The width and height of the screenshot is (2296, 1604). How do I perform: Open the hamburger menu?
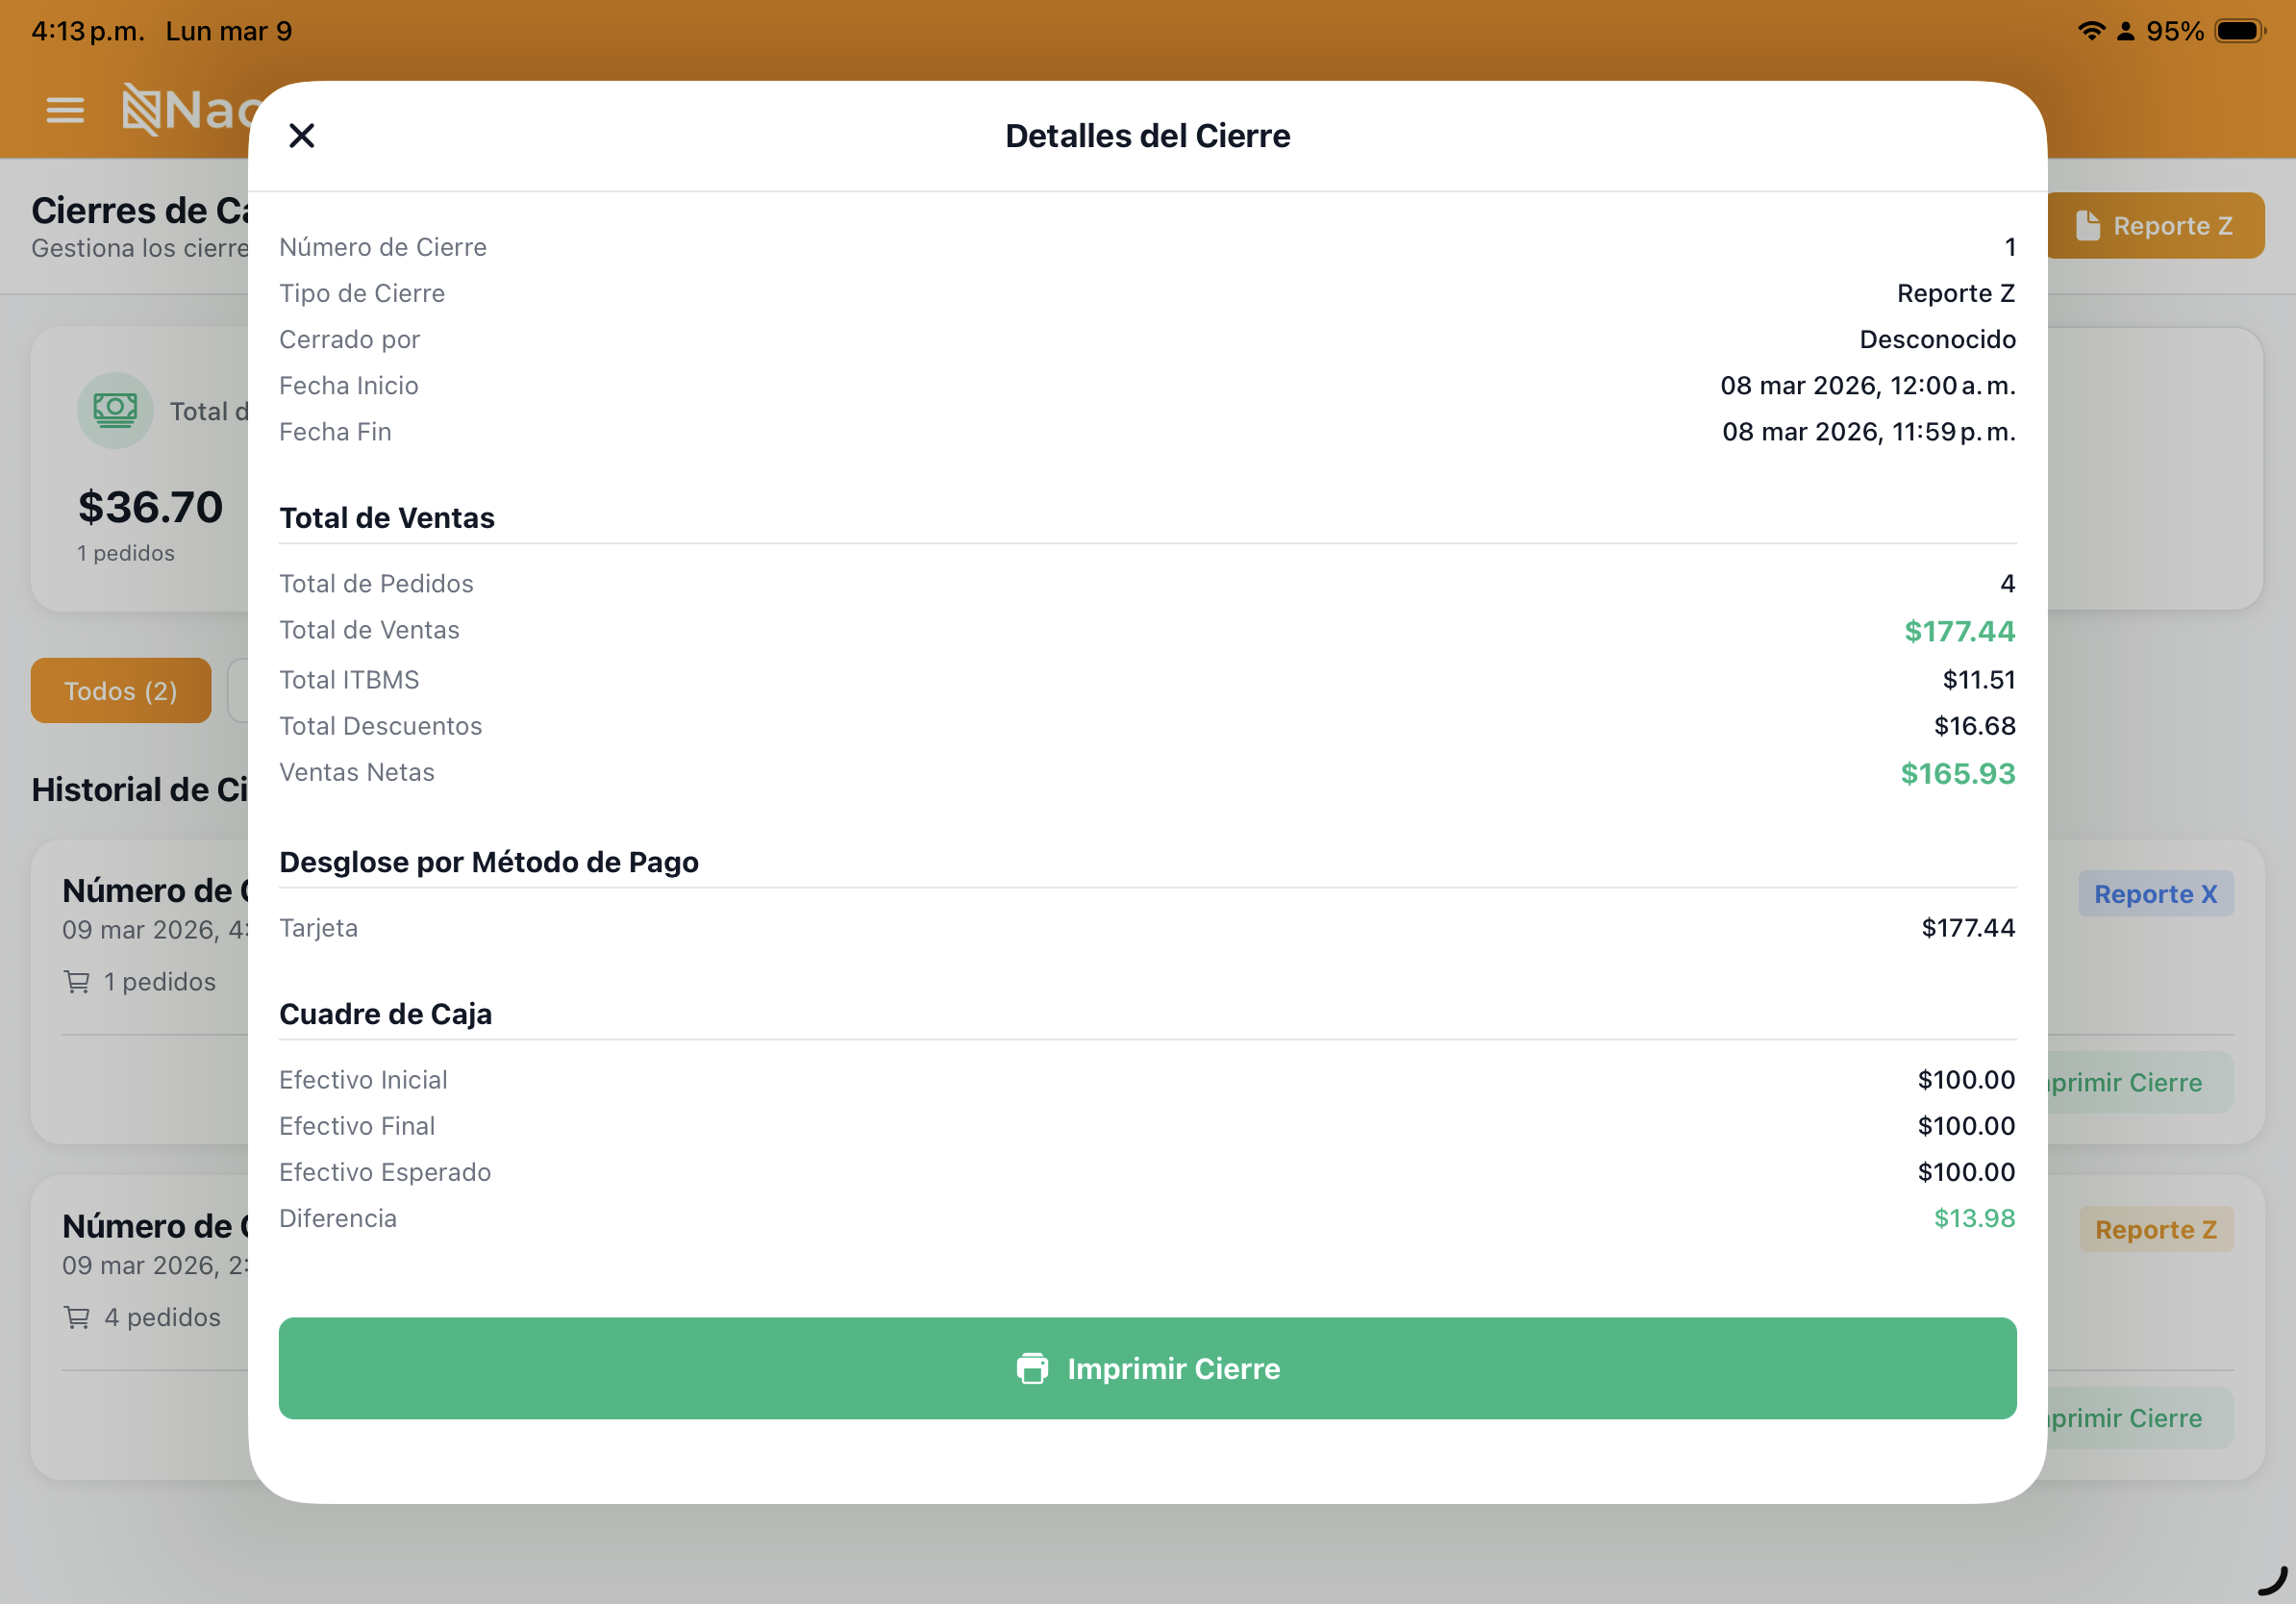(x=65, y=110)
